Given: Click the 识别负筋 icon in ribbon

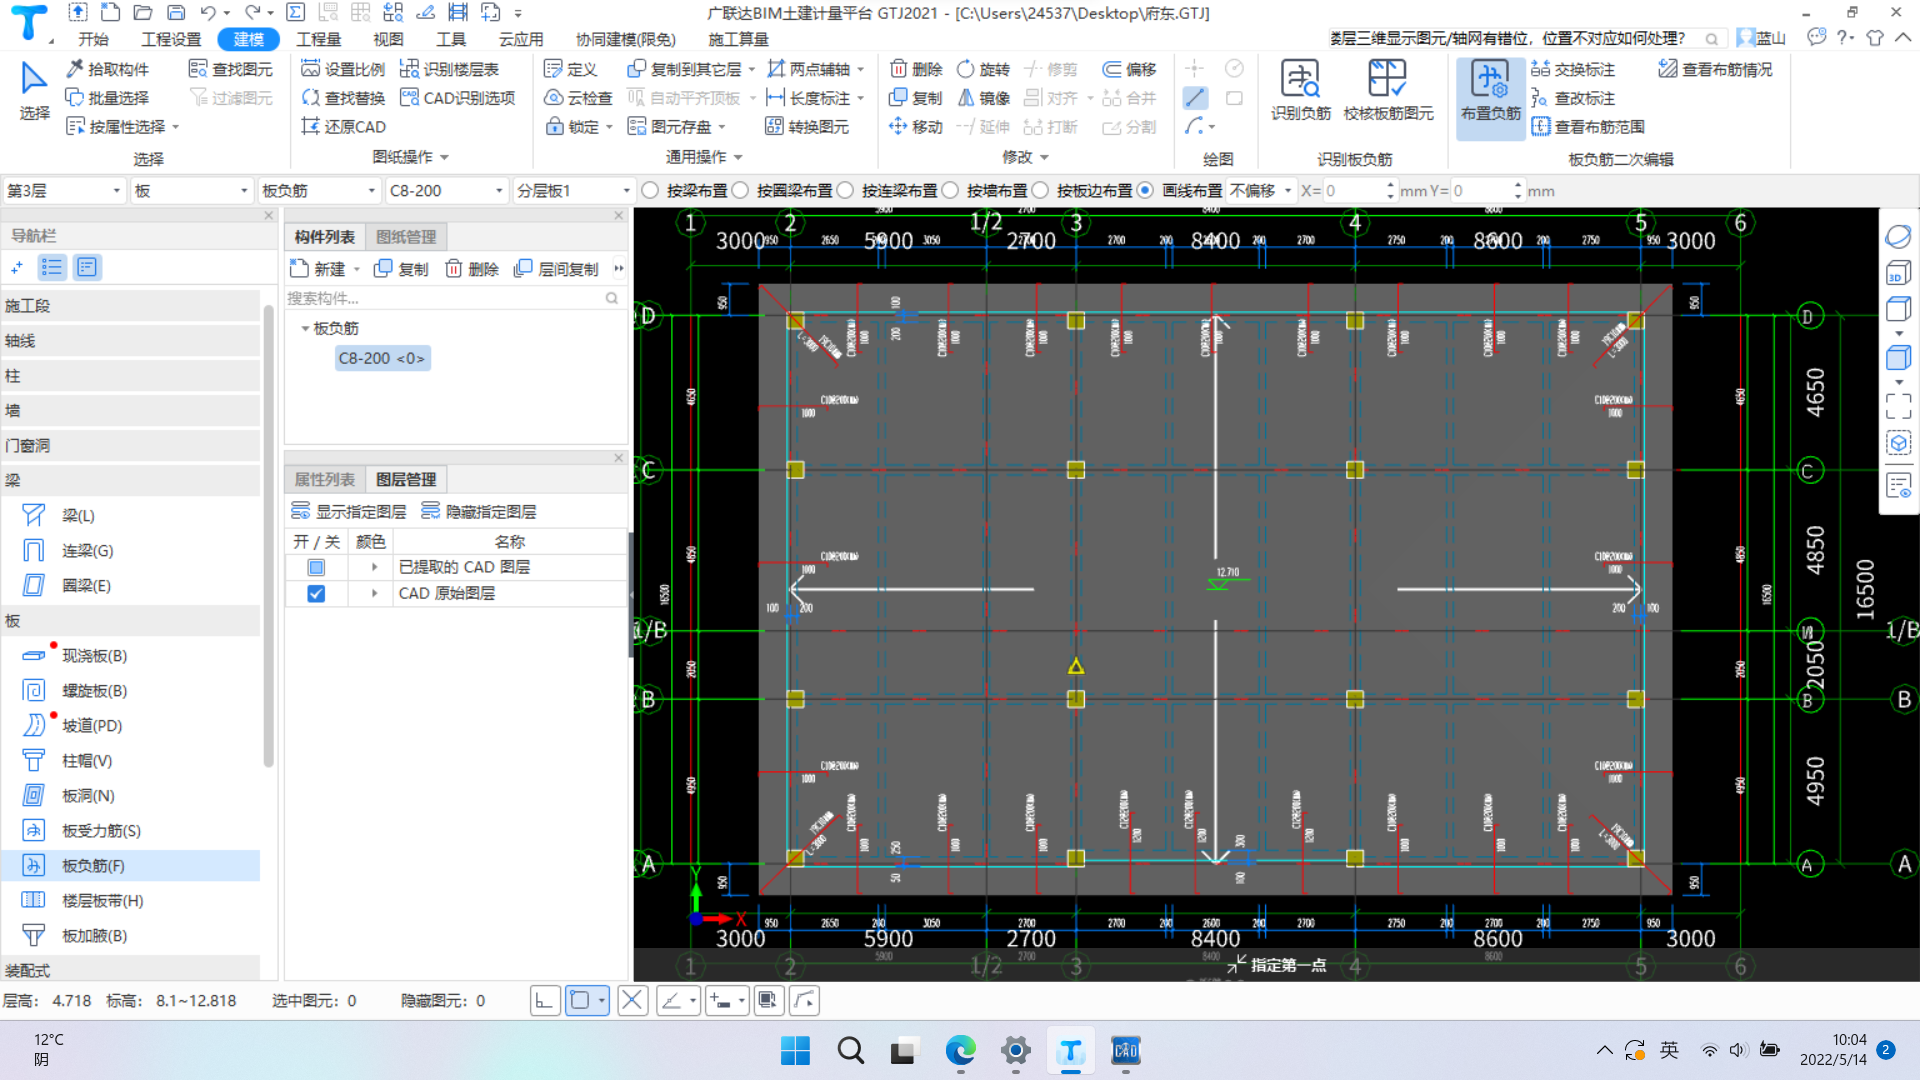Looking at the screenshot, I should pyautogui.click(x=1300, y=80).
